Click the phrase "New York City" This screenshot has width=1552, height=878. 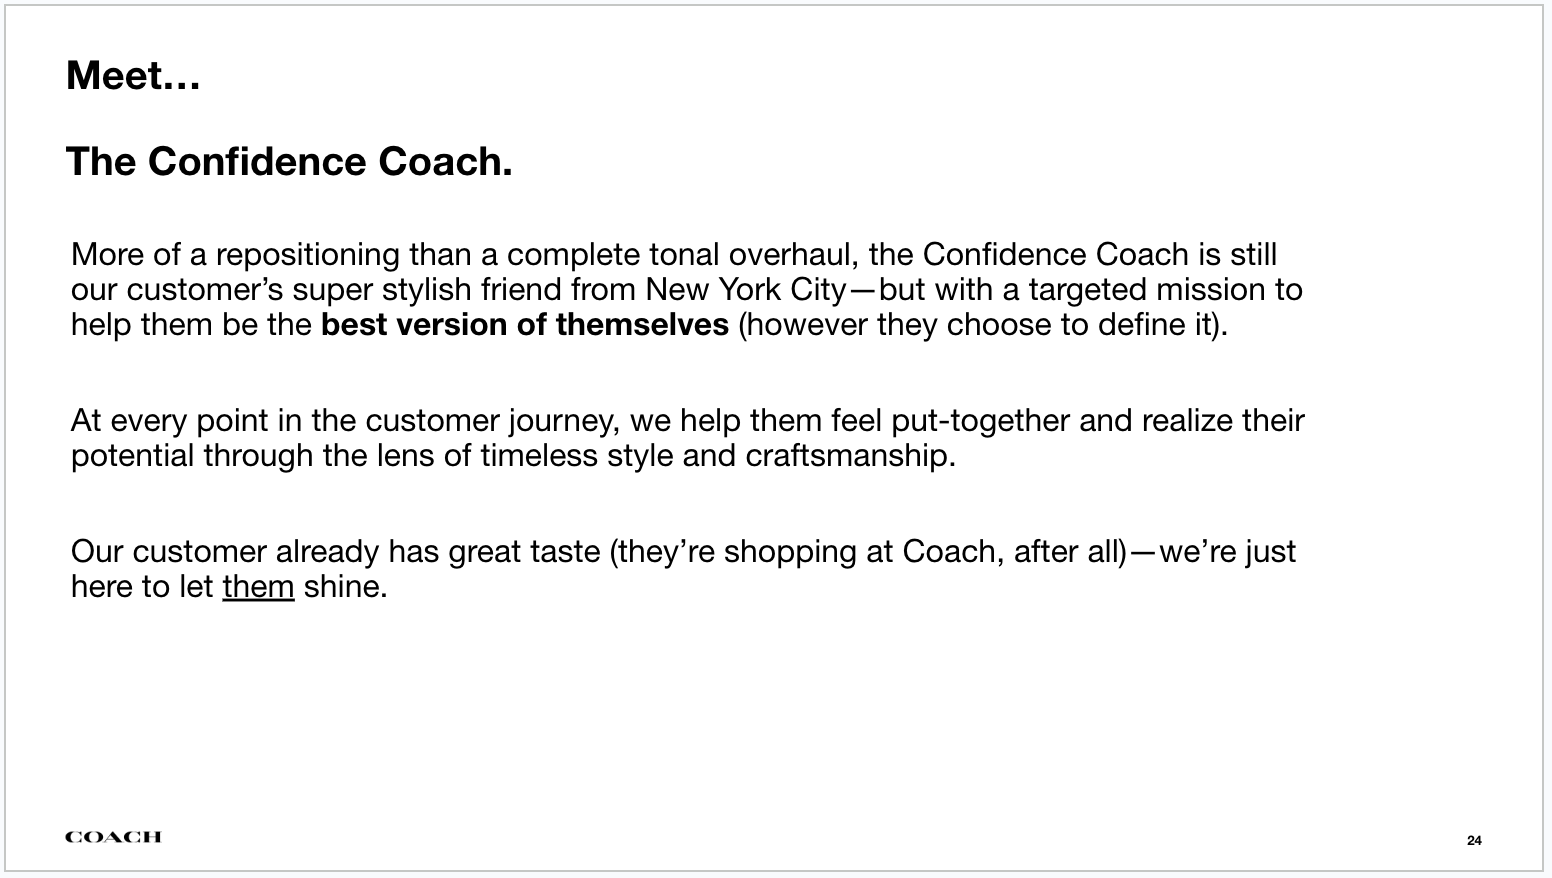[x=746, y=290]
